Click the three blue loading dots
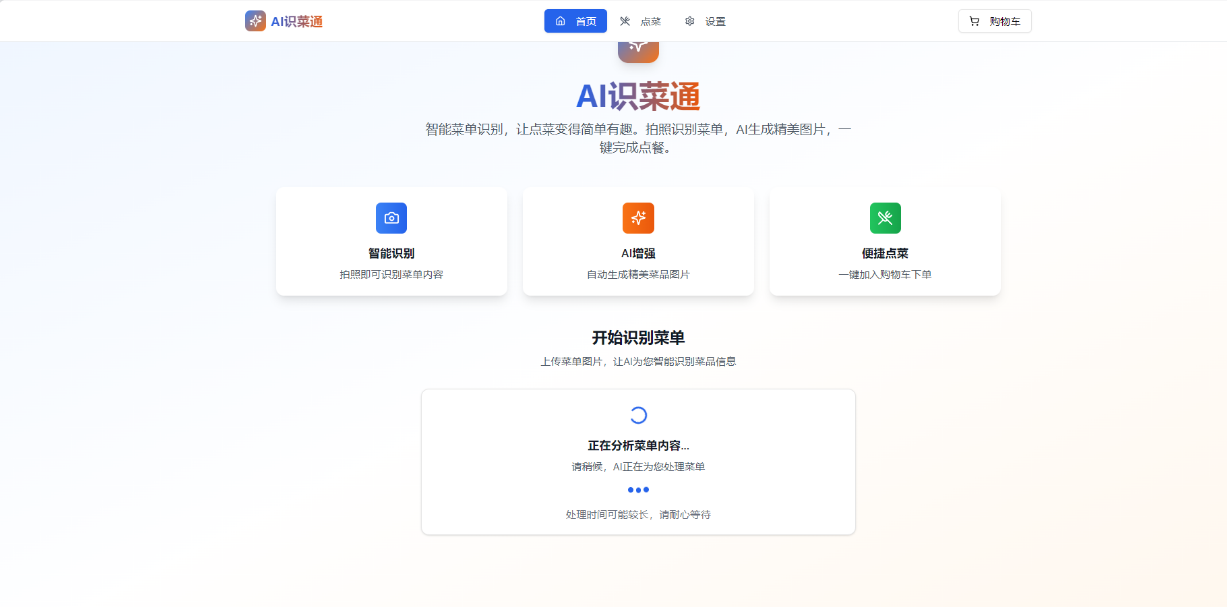1227x607 pixels. point(638,490)
